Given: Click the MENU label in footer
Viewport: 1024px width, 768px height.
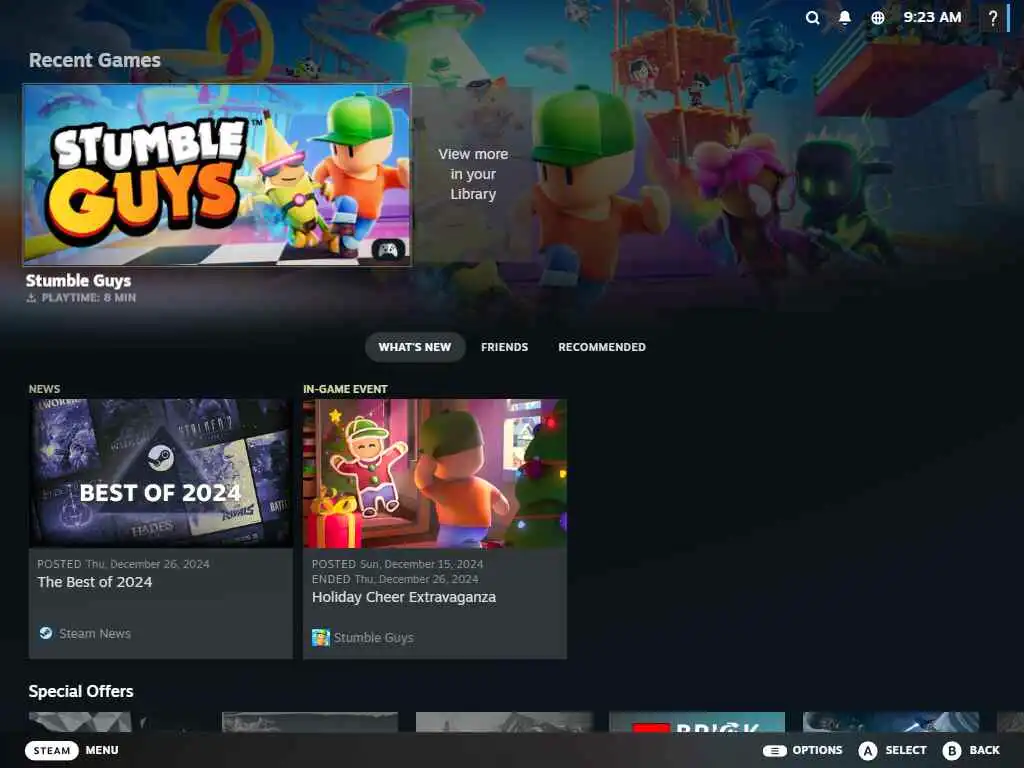Looking at the screenshot, I should pyautogui.click(x=102, y=750).
